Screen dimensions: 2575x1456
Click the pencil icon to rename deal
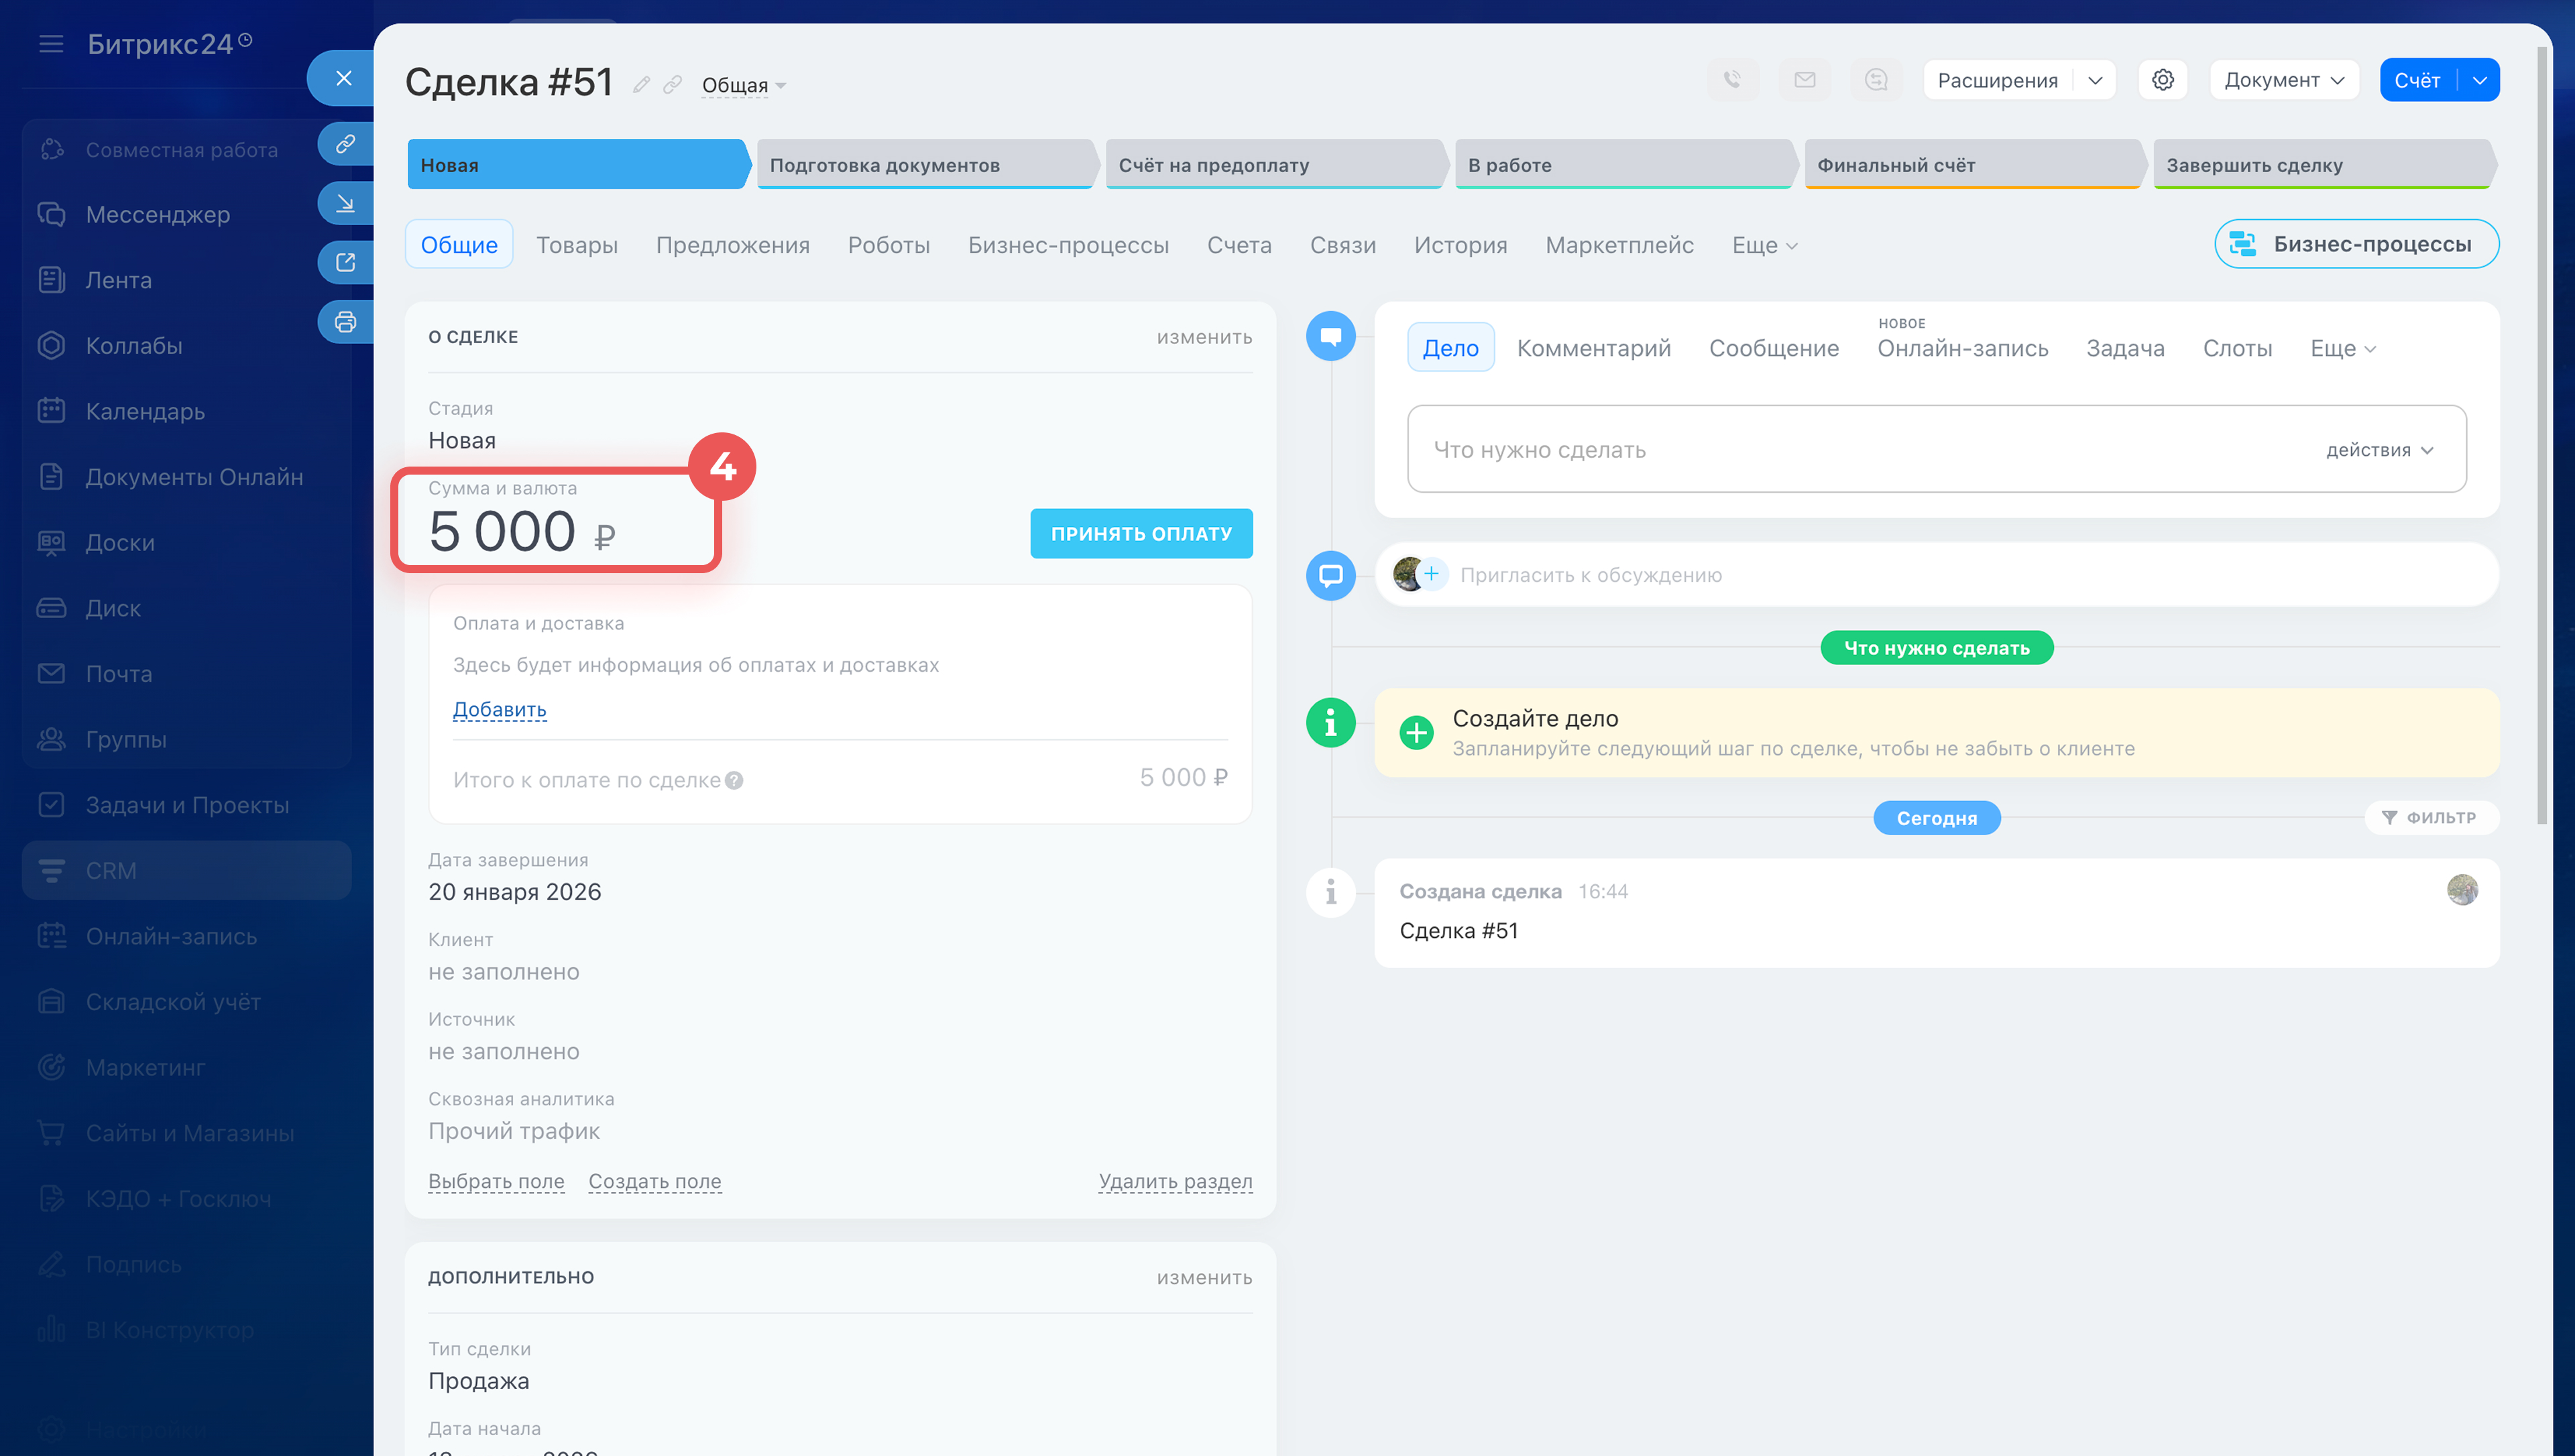[641, 85]
